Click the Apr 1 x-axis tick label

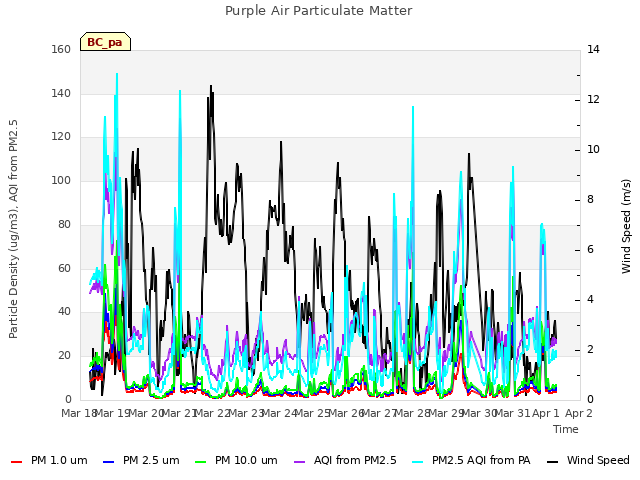546,413
